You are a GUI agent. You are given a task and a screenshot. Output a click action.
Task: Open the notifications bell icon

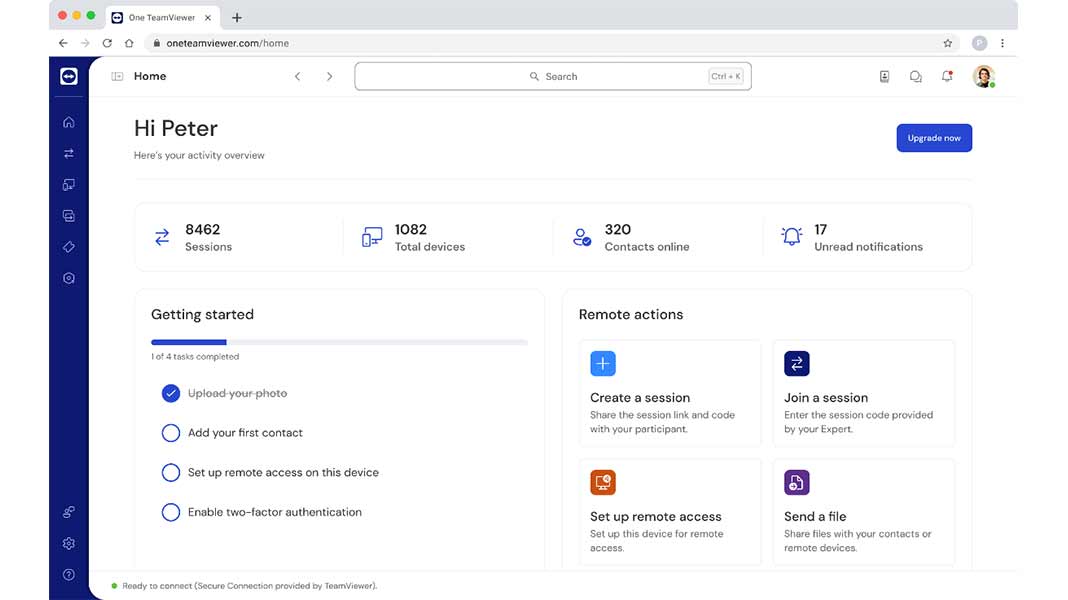pos(947,76)
